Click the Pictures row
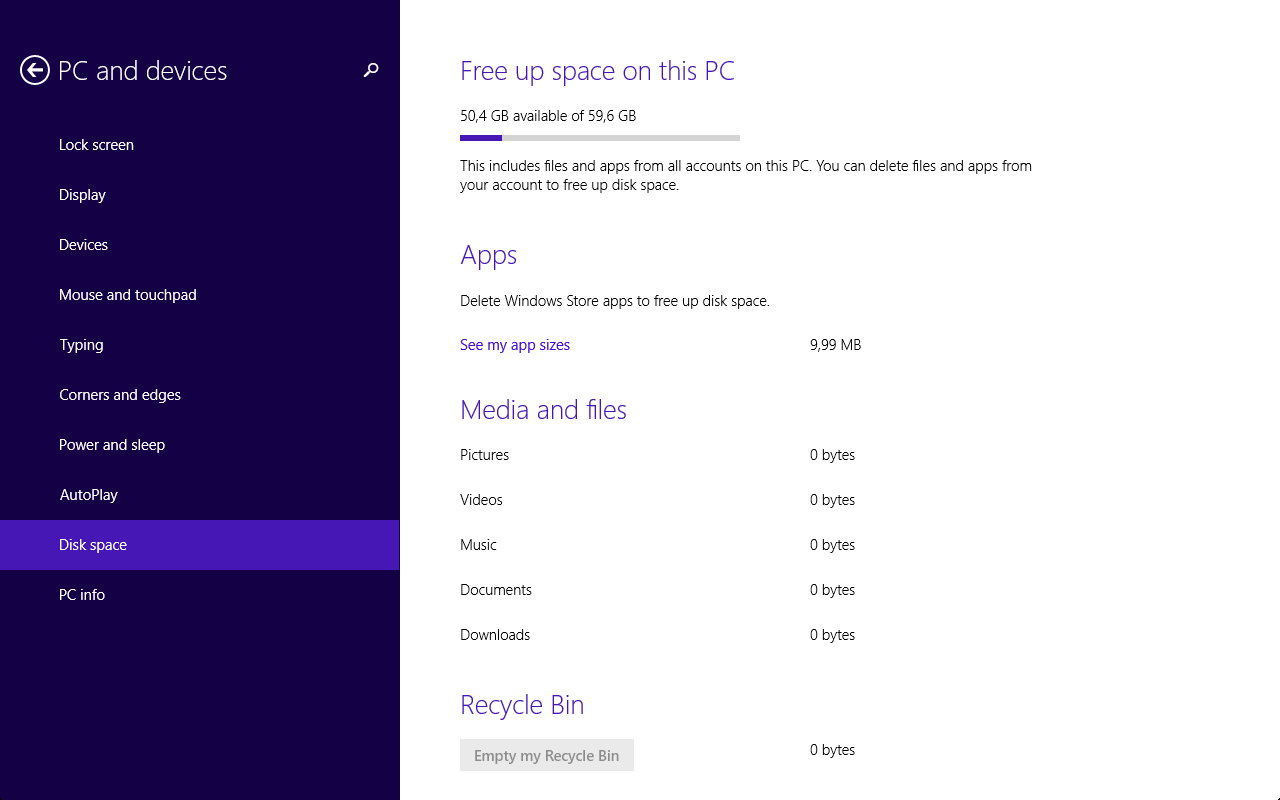The image size is (1280, 800). pyautogui.click(x=658, y=455)
